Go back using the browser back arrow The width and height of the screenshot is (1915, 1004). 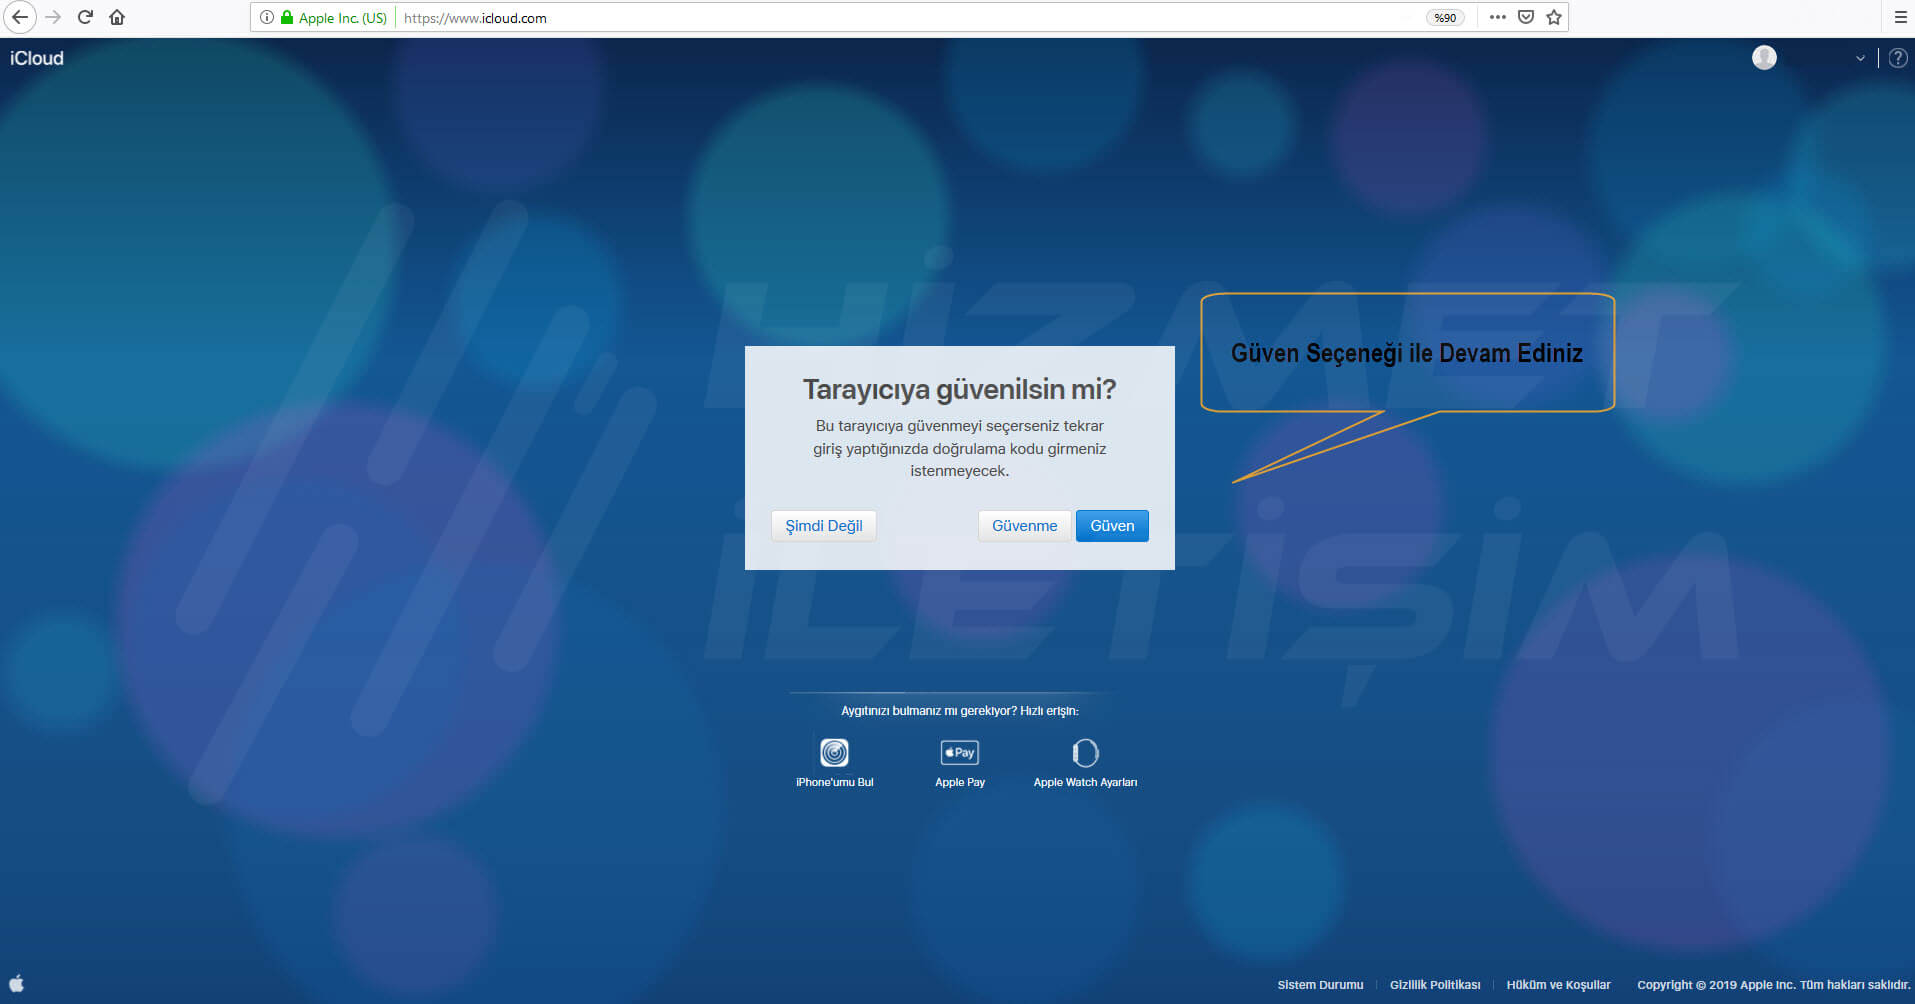[x=19, y=17]
